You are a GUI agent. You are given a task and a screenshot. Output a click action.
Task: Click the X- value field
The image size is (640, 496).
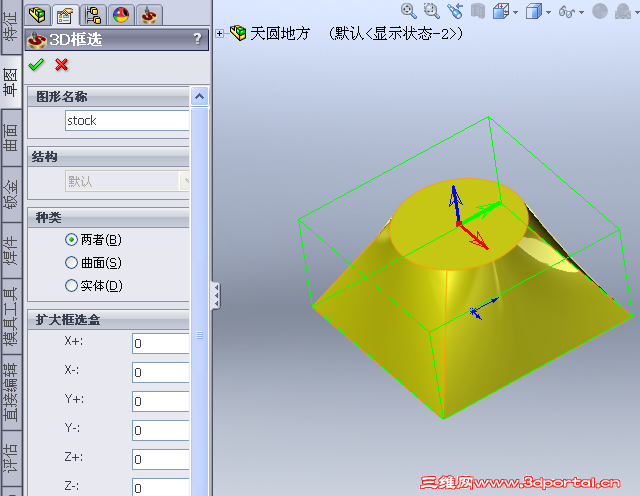[x=160, y=372]
